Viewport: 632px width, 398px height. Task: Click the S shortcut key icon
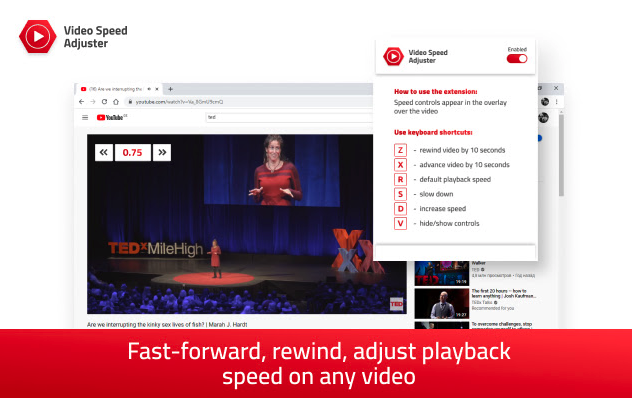(x=400, y=194)
